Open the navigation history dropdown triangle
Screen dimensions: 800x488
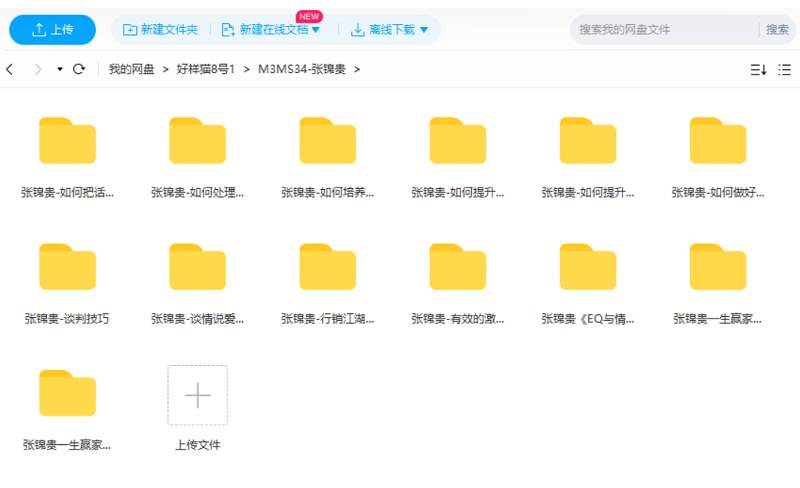pyautogui.click(x=60, y=69)
